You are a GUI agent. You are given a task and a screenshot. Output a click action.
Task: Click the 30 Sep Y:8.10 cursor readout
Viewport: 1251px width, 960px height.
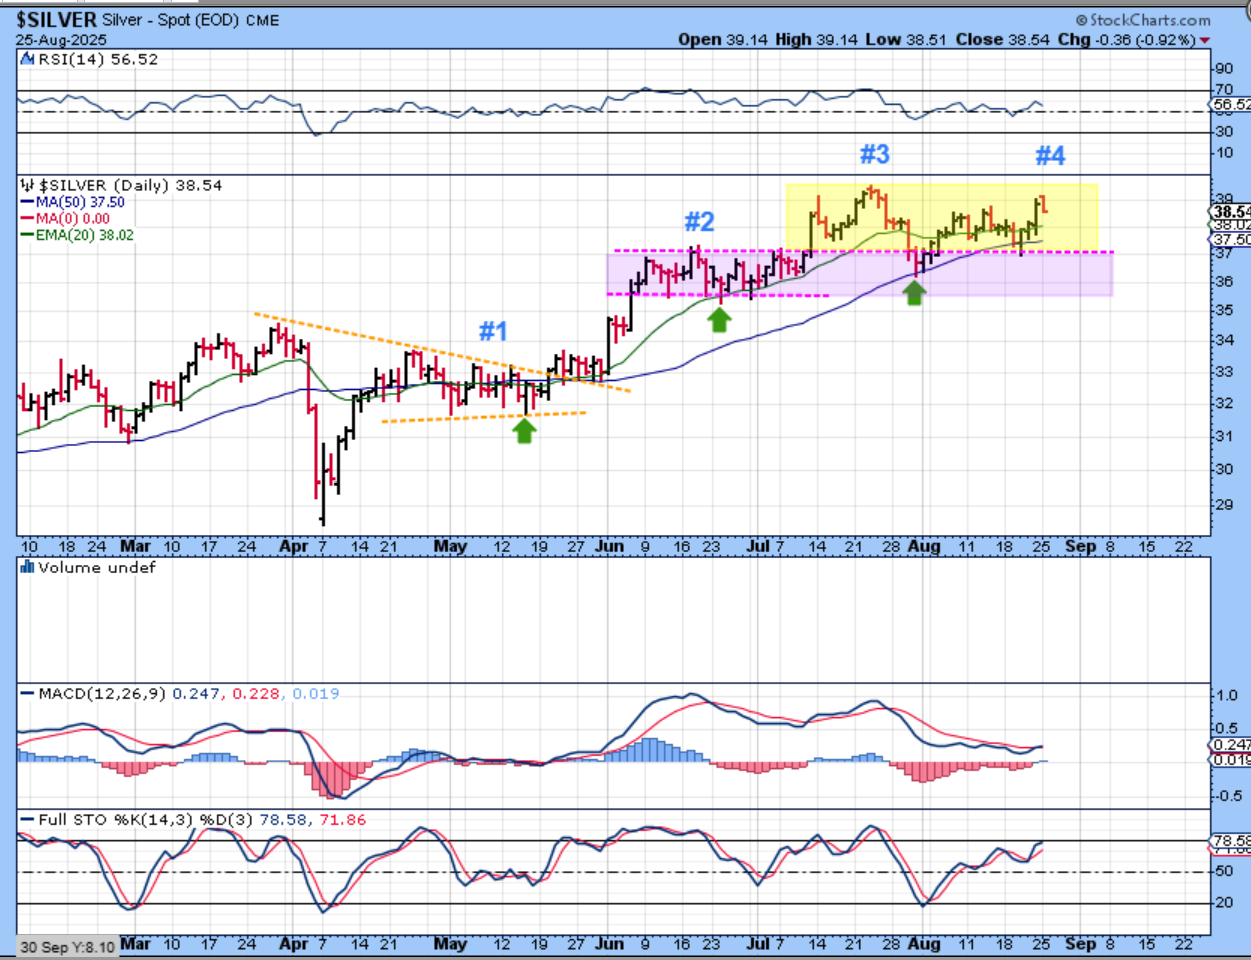[x=66, y=946]
